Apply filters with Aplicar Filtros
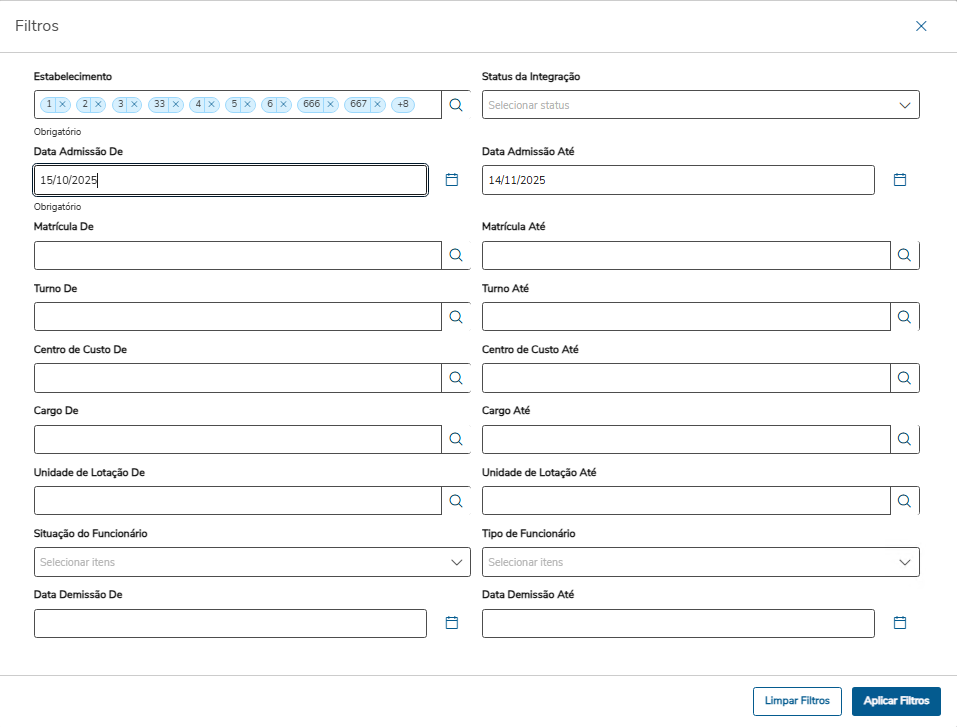The image size is (957, 727). click(896, 701)
